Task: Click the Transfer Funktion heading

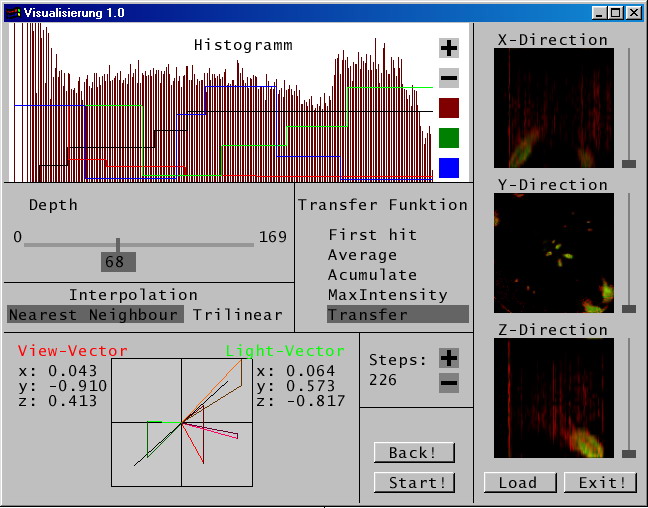Action: pyautogui.click(x=383, y=205)
